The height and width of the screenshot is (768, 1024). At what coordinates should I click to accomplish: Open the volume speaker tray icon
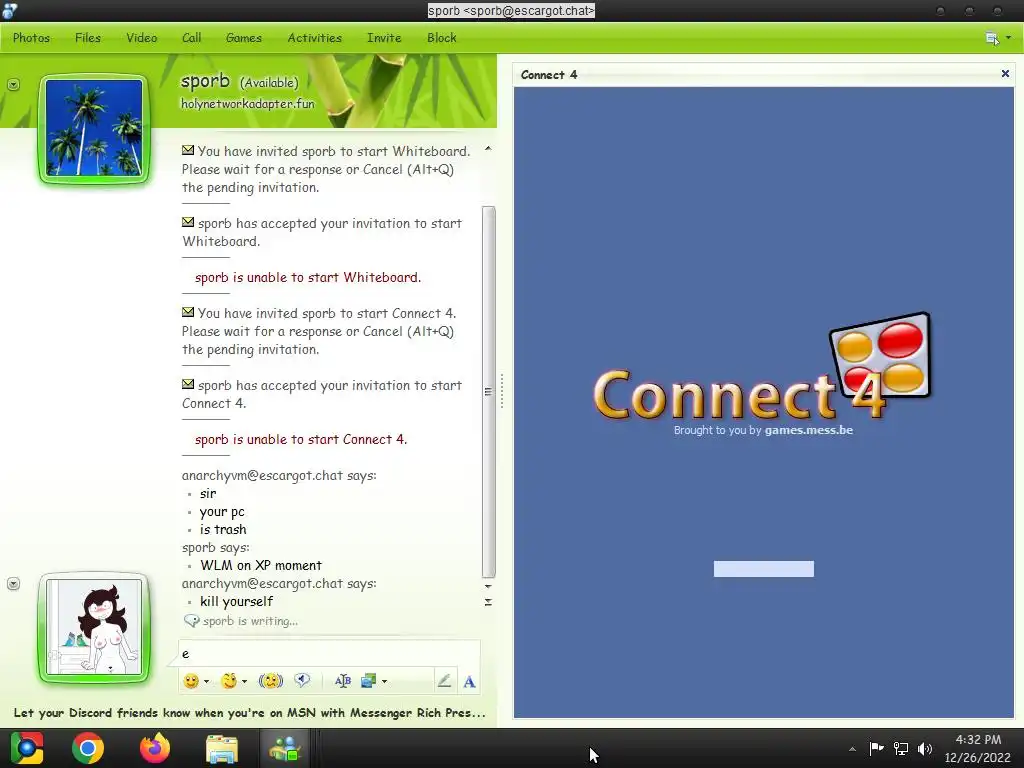pos(925,748)
